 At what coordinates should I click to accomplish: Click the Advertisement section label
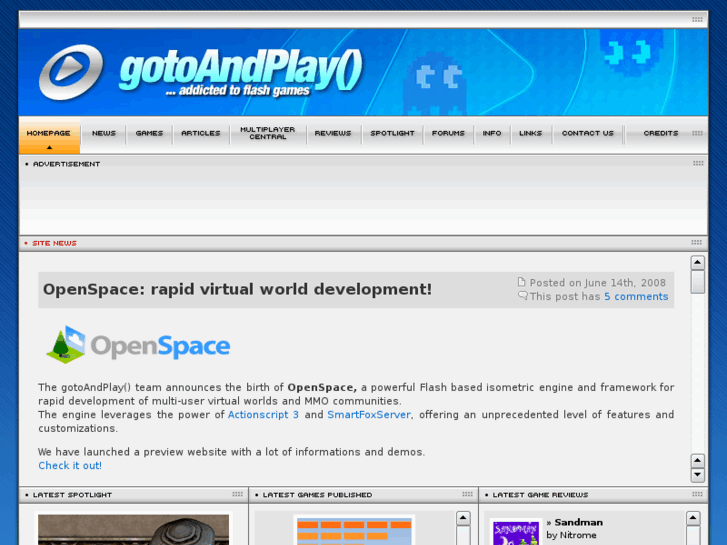pyautogui.click(x=66, y=164)
